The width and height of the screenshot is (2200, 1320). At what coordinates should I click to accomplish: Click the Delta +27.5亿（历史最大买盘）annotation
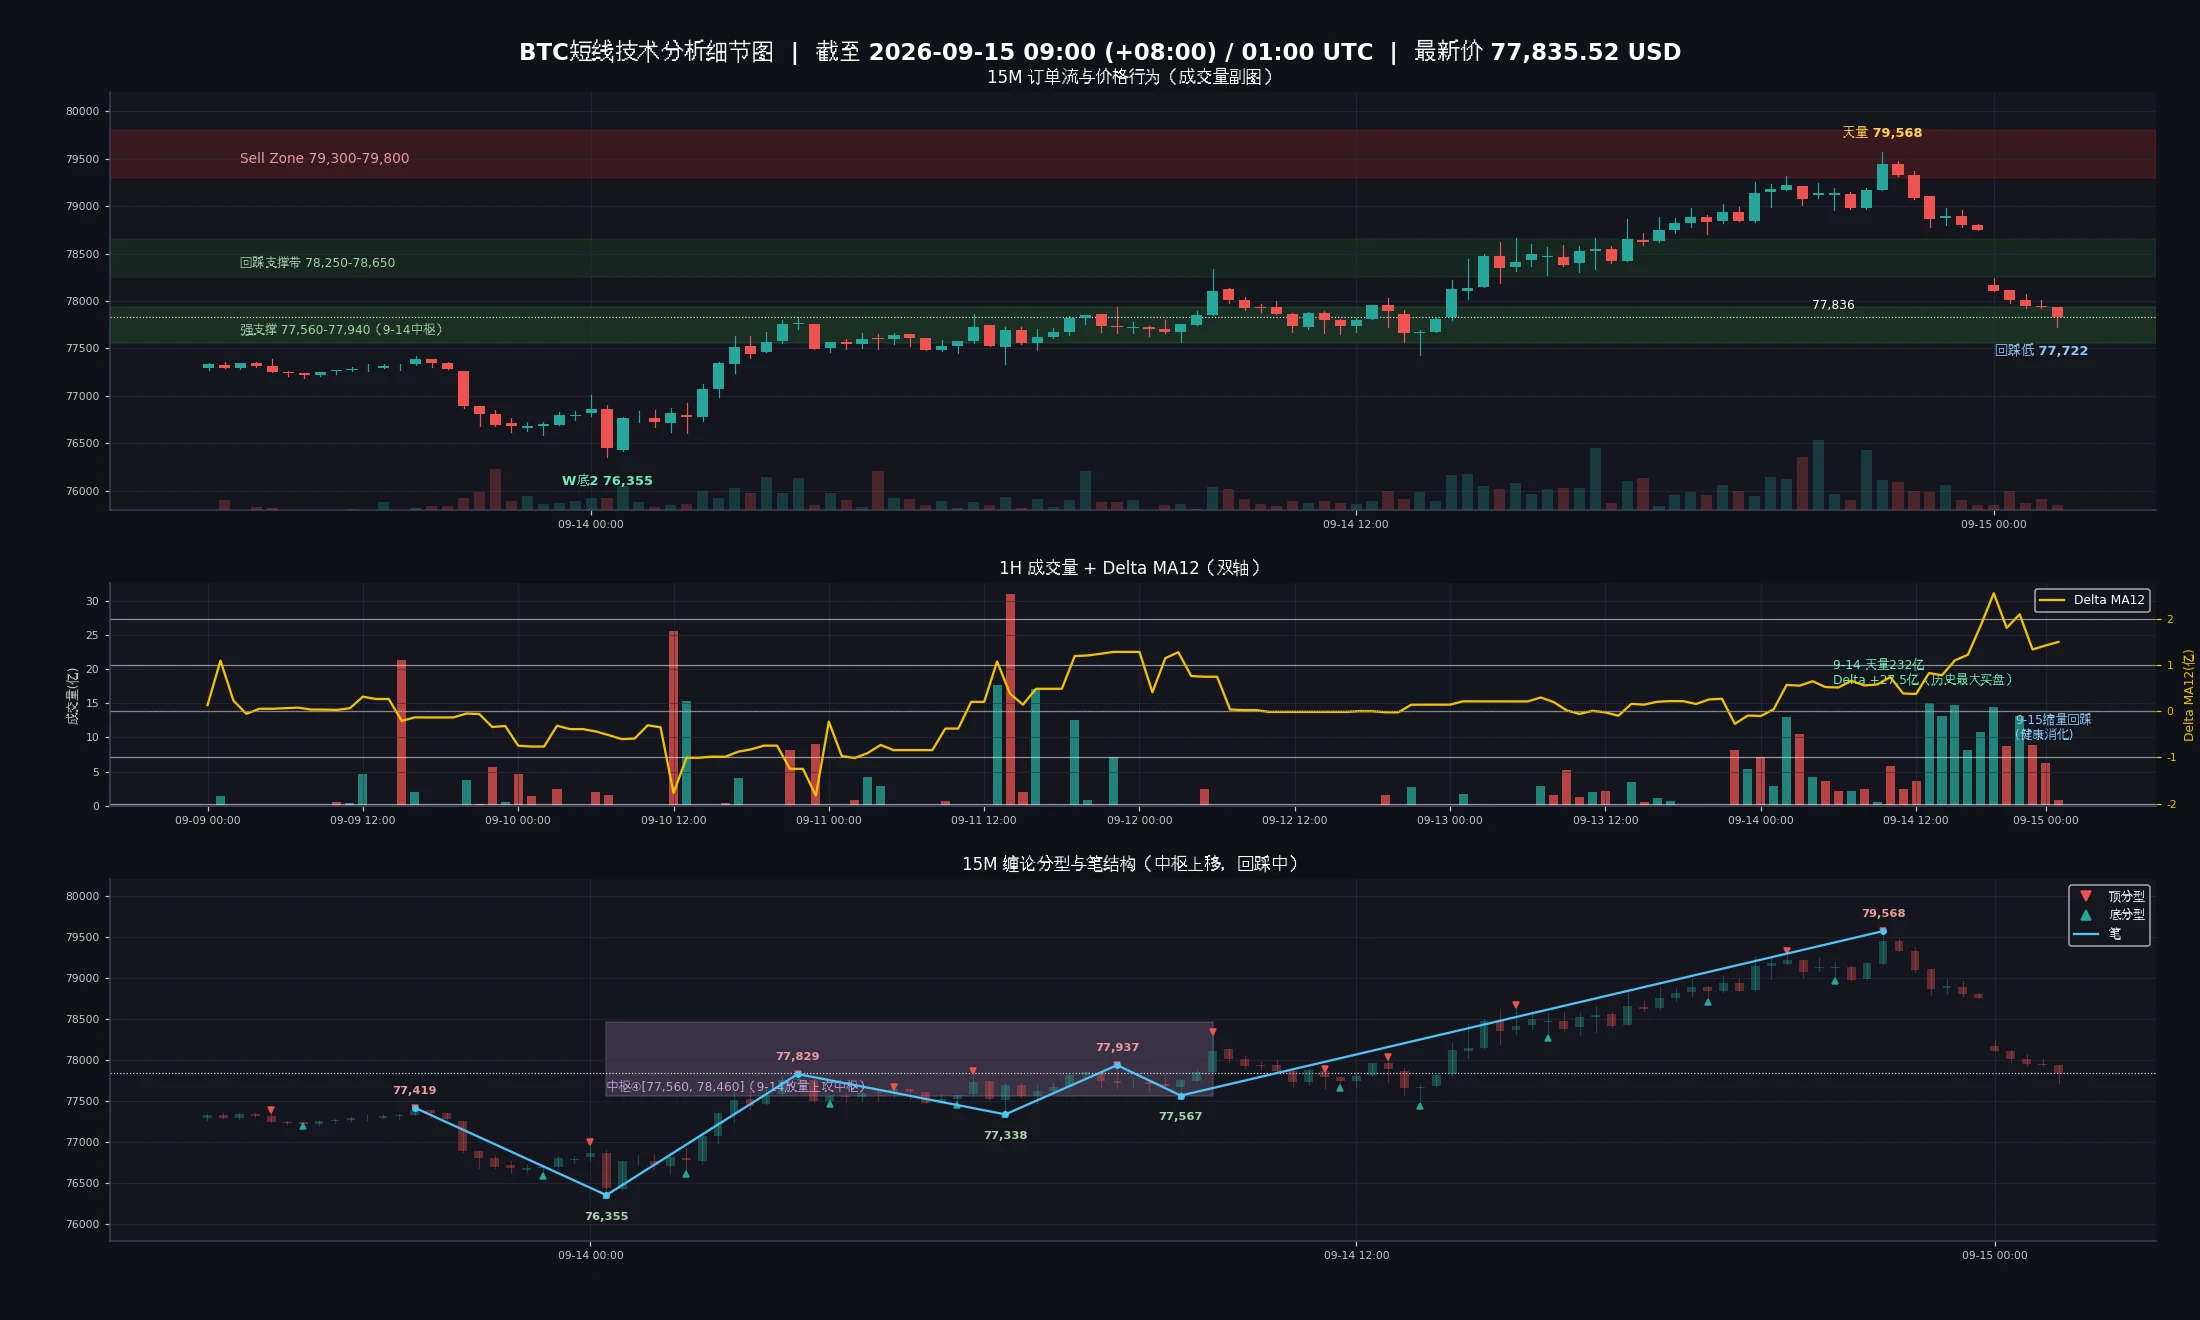click(1923, 680)
